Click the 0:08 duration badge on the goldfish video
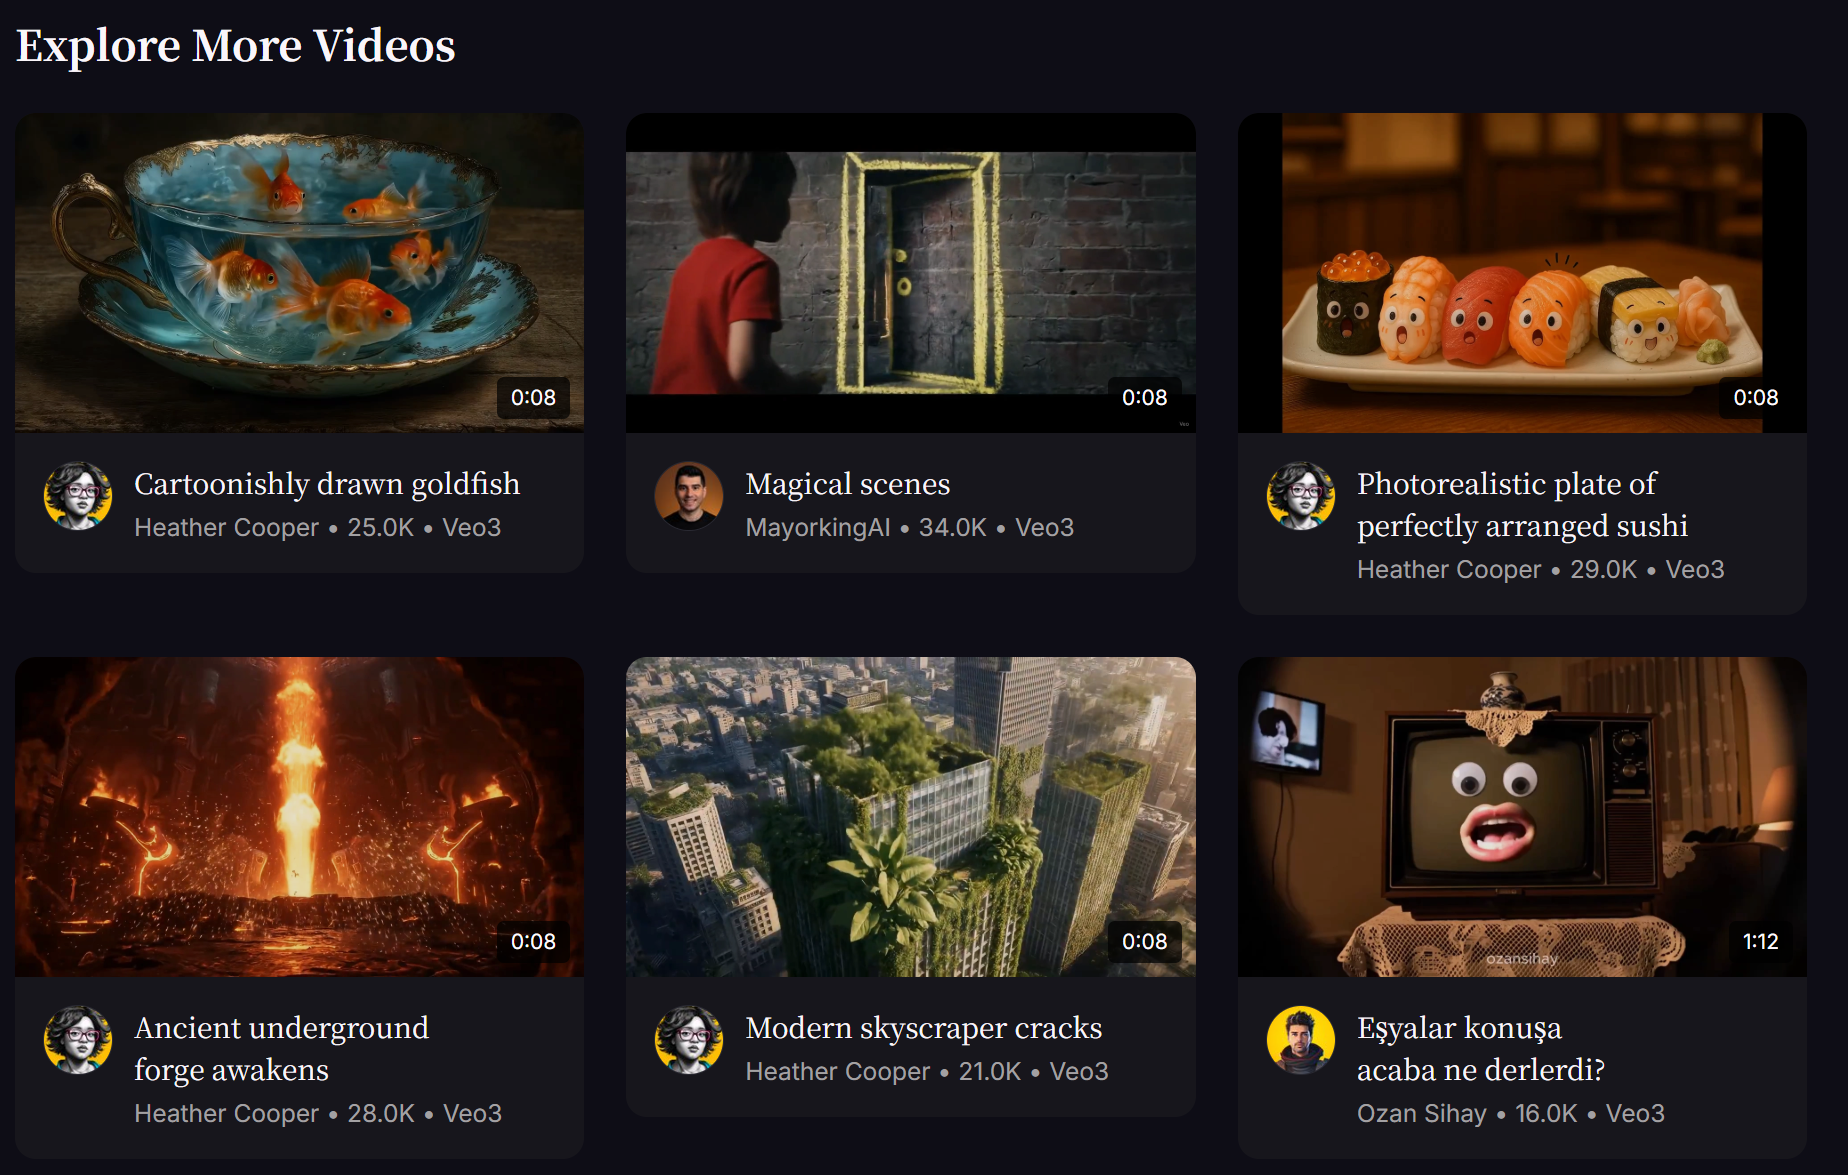Screen dimensions: 1848x1175 click(x=533, y=397)
